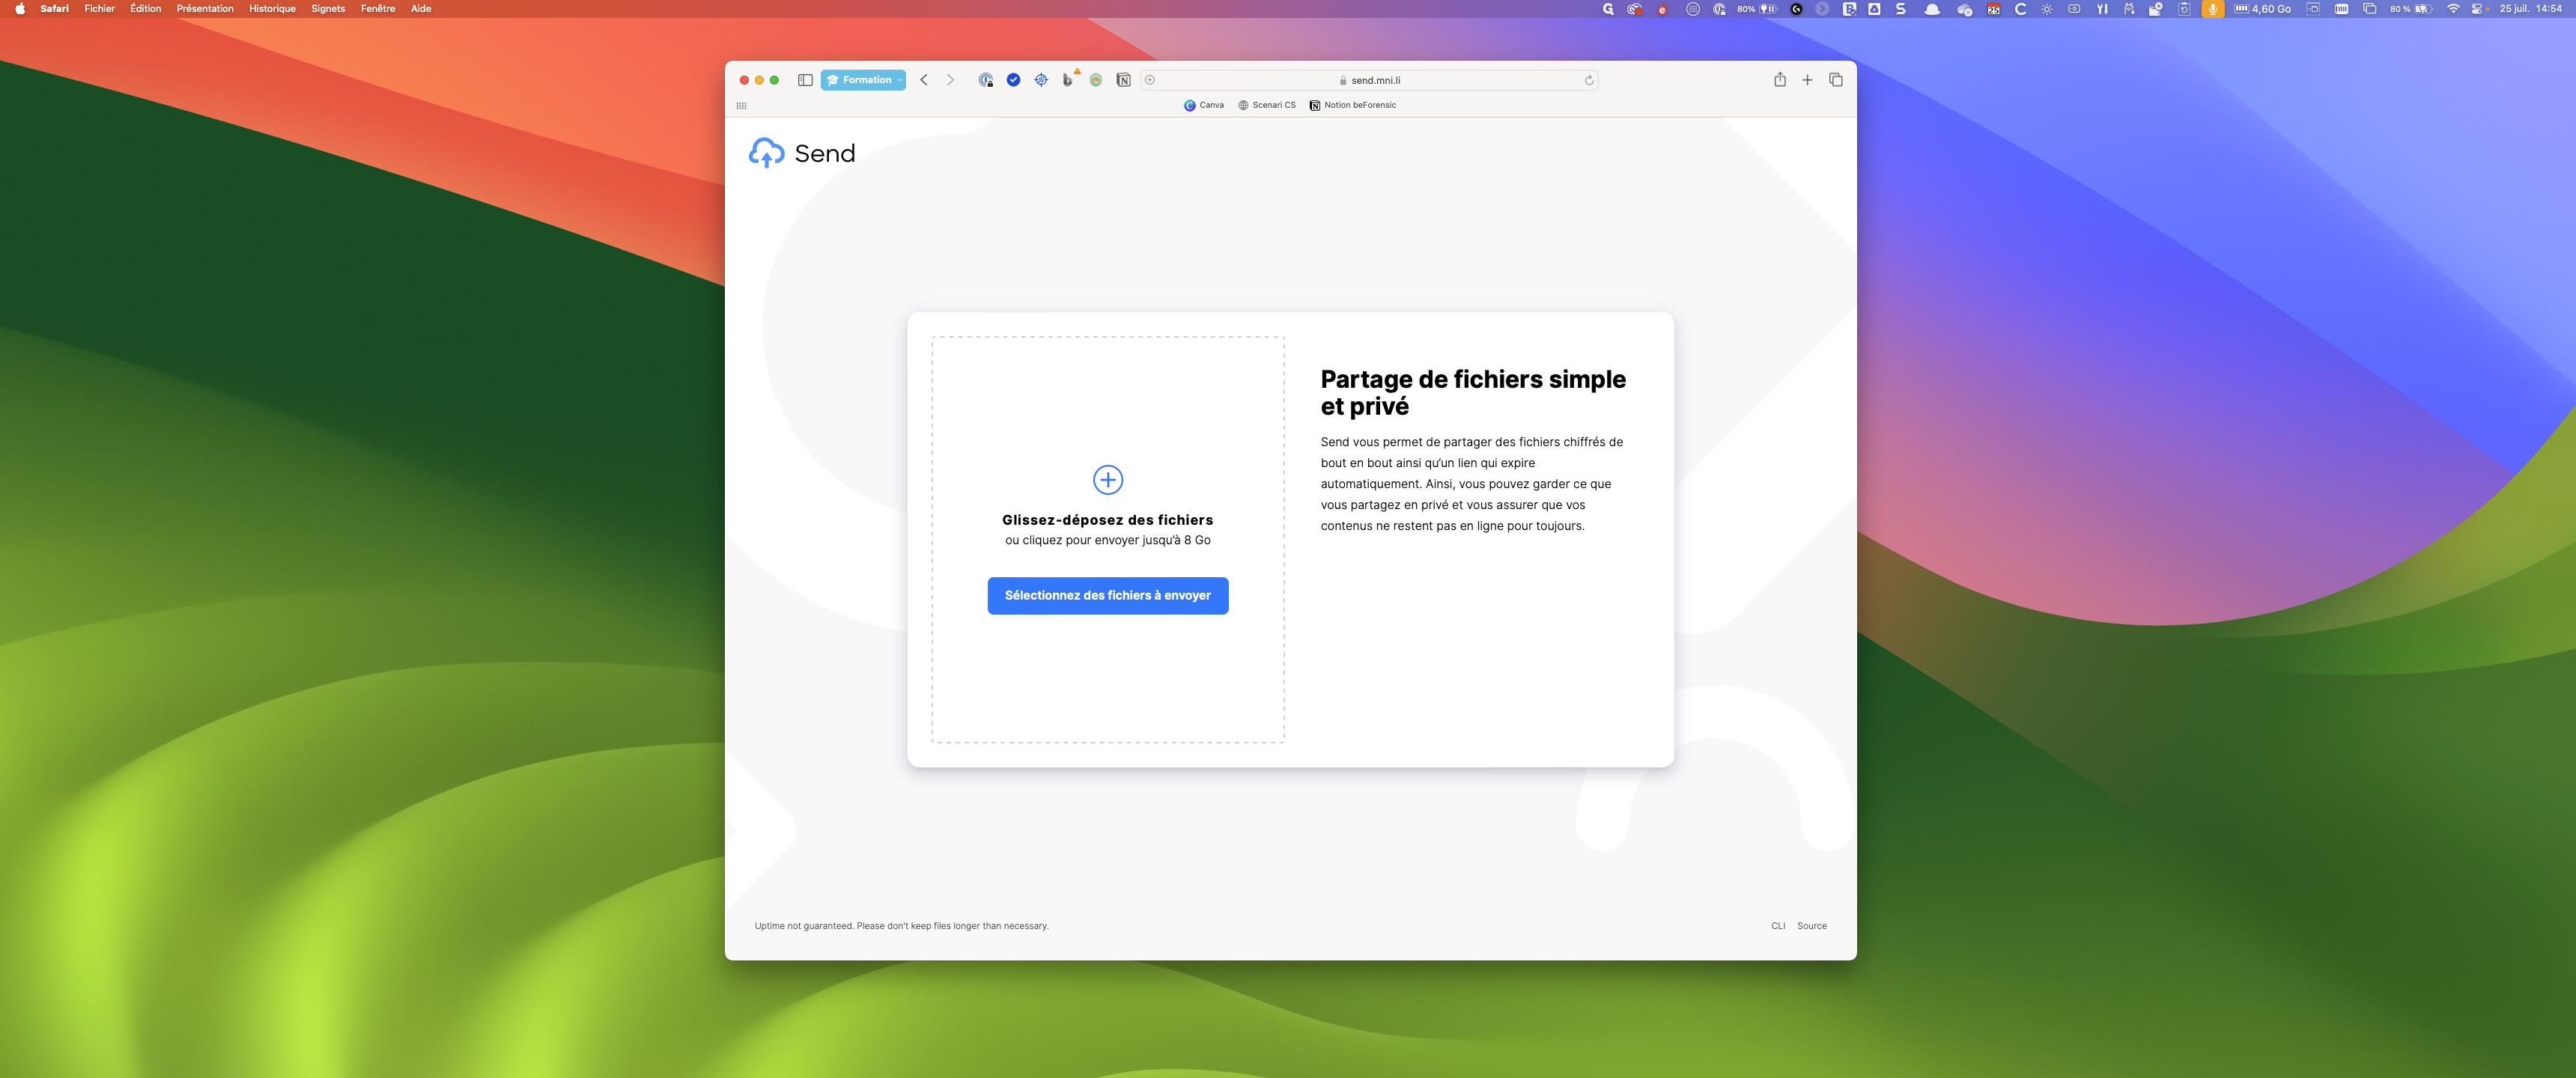Open the favorites grid icon
The height and width of the screenshot is (1078, 2576).
741,105
